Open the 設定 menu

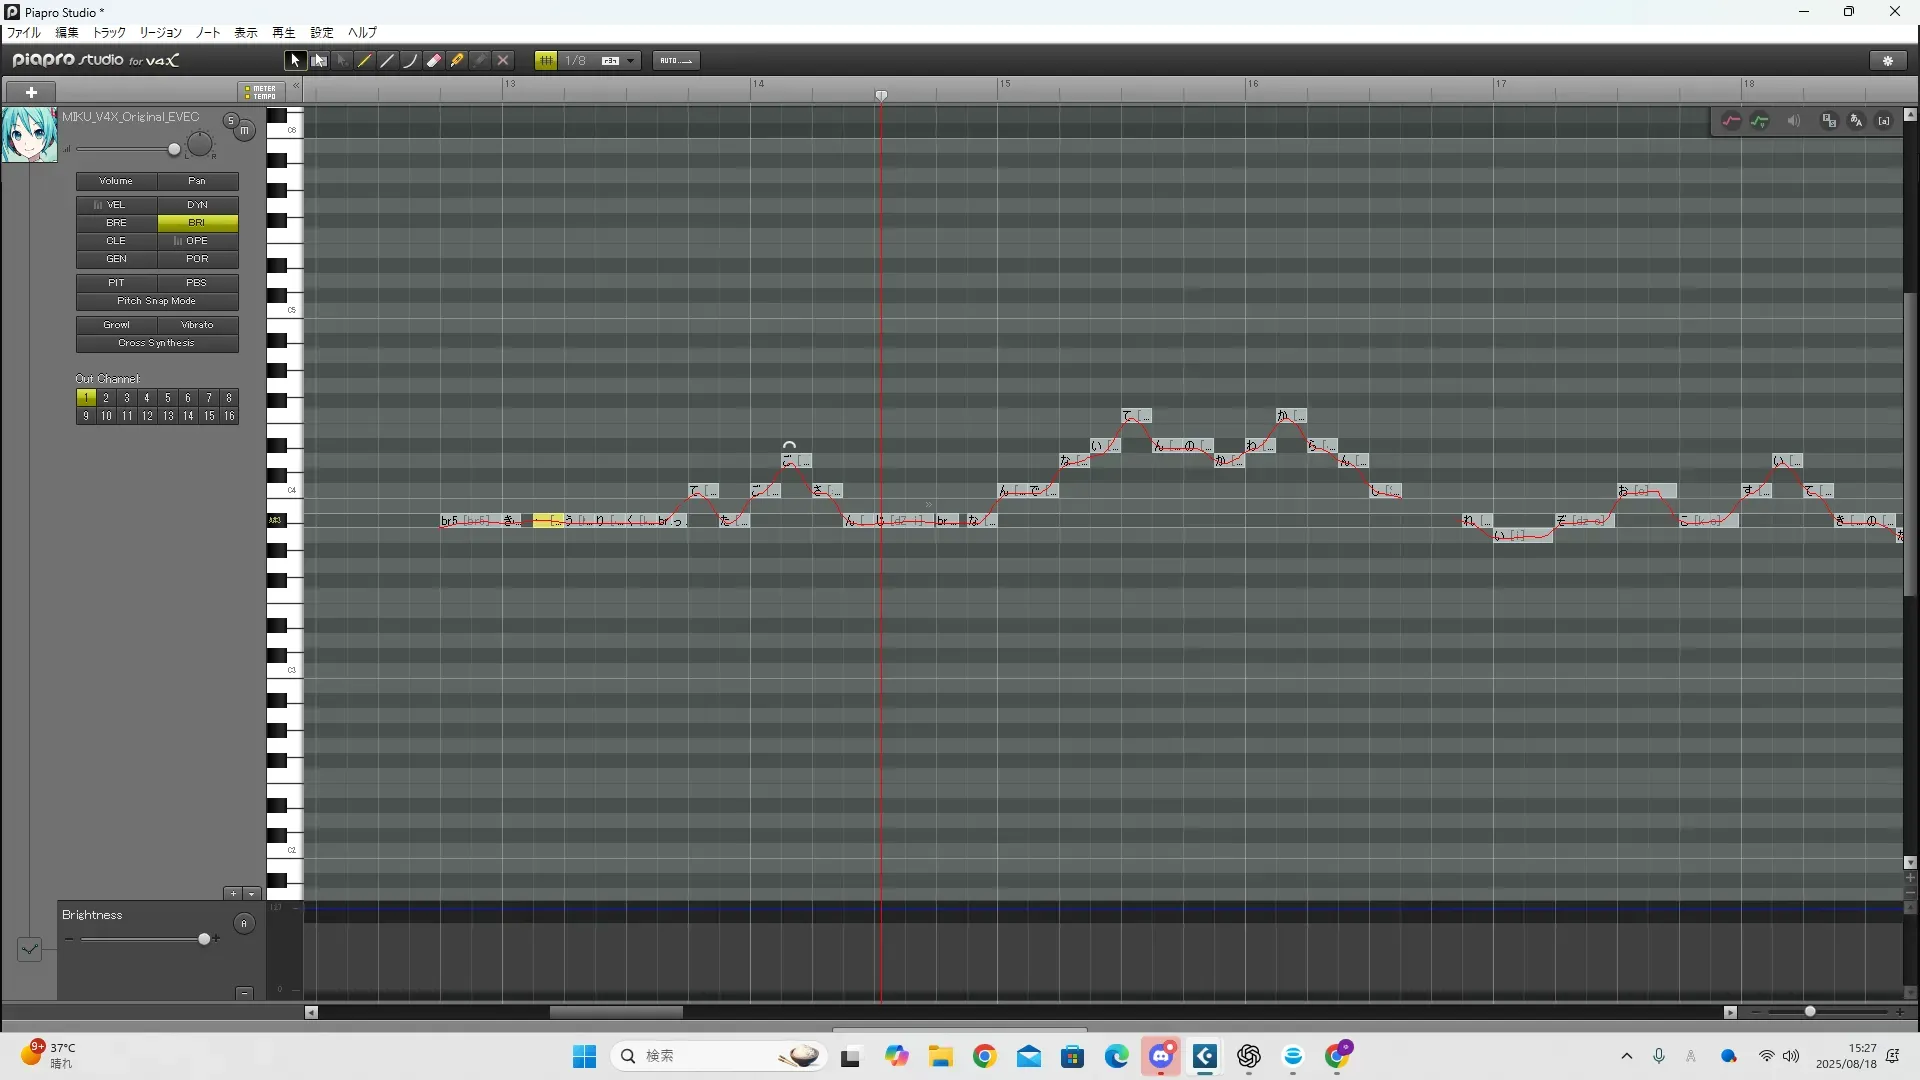[x=321, y=33]
